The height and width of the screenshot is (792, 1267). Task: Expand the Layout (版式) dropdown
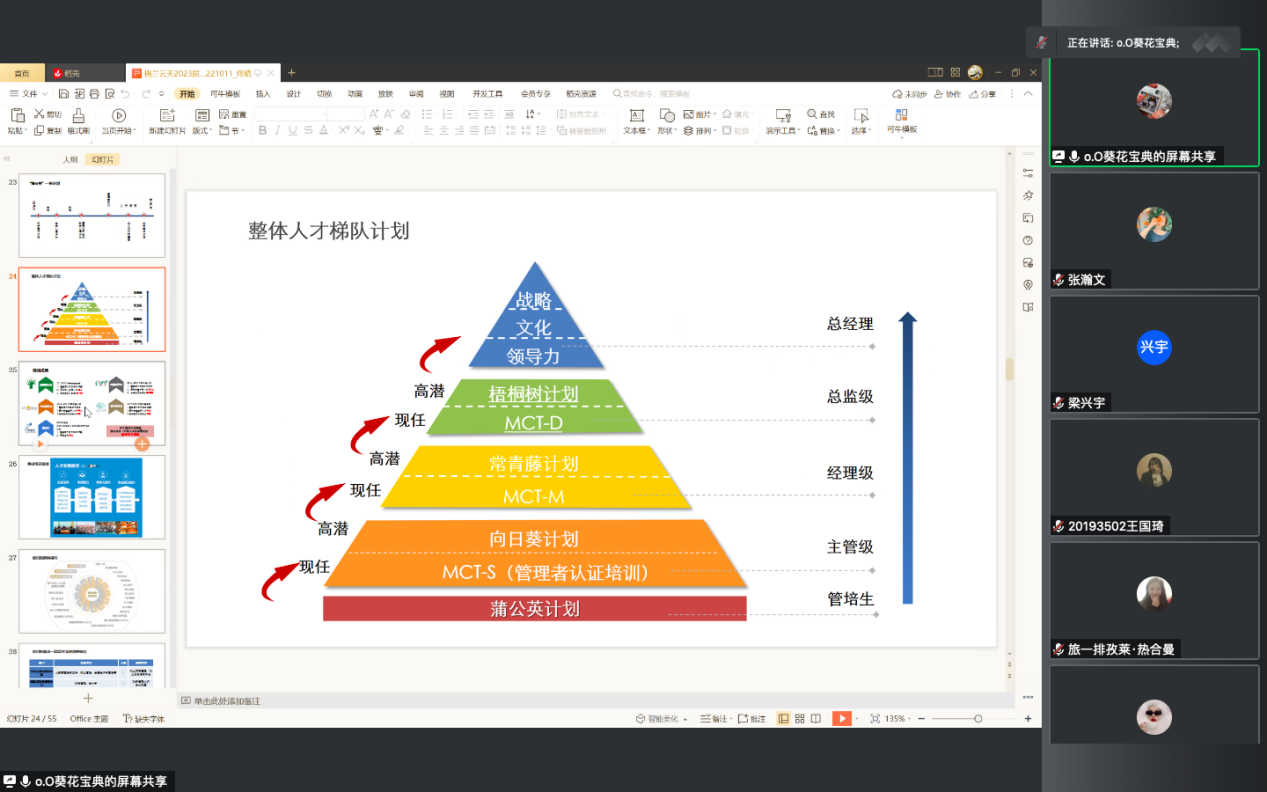click(x=201, y=130)
